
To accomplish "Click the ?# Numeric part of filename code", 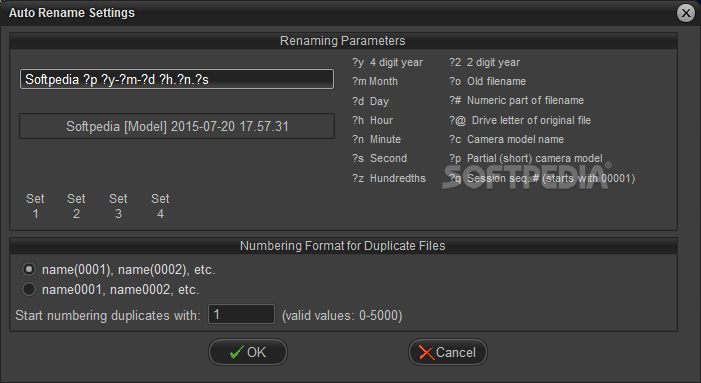I will (x=516, y=101).
